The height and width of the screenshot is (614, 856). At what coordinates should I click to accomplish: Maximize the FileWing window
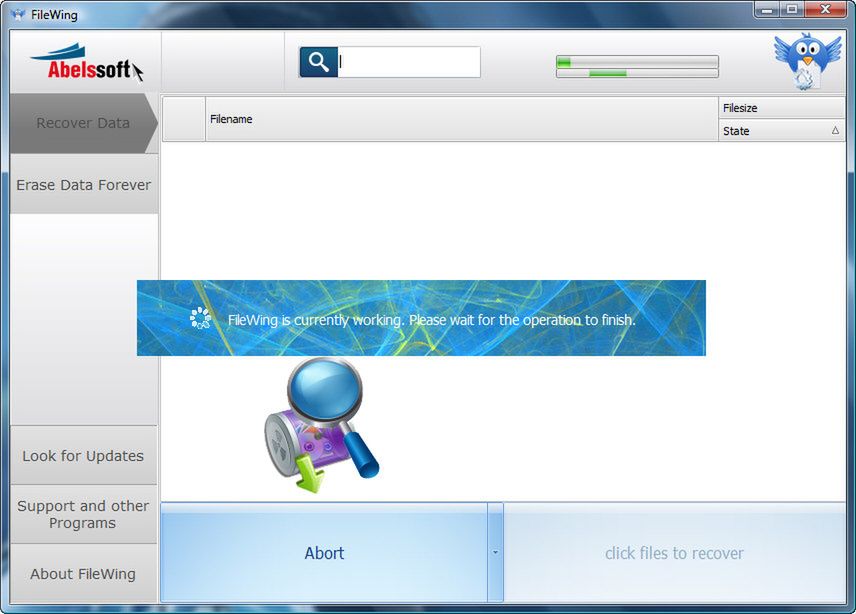792,10
